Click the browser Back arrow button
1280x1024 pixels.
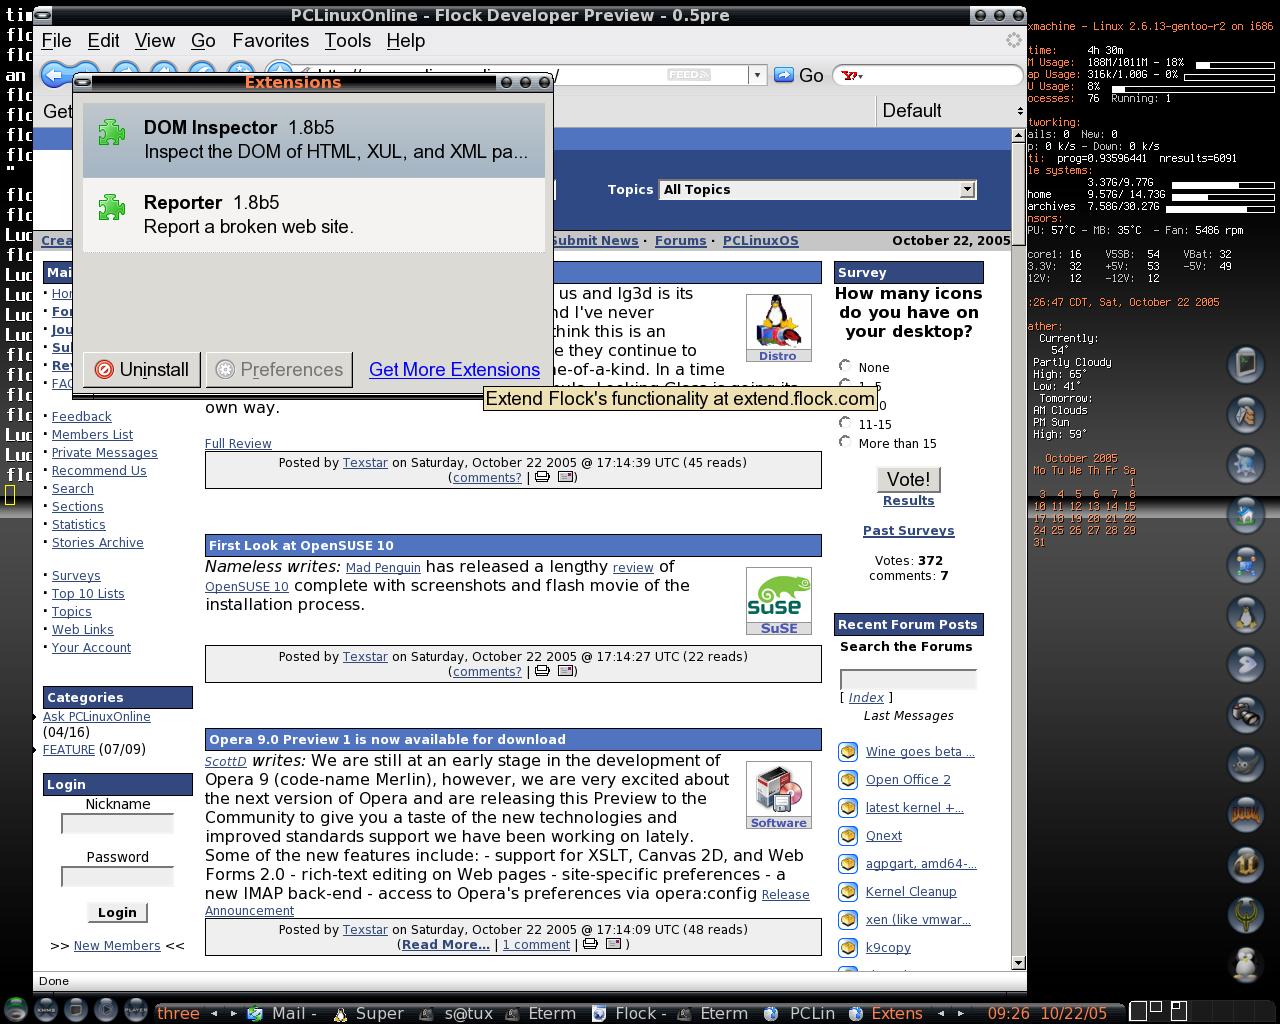tap(57, 75)
